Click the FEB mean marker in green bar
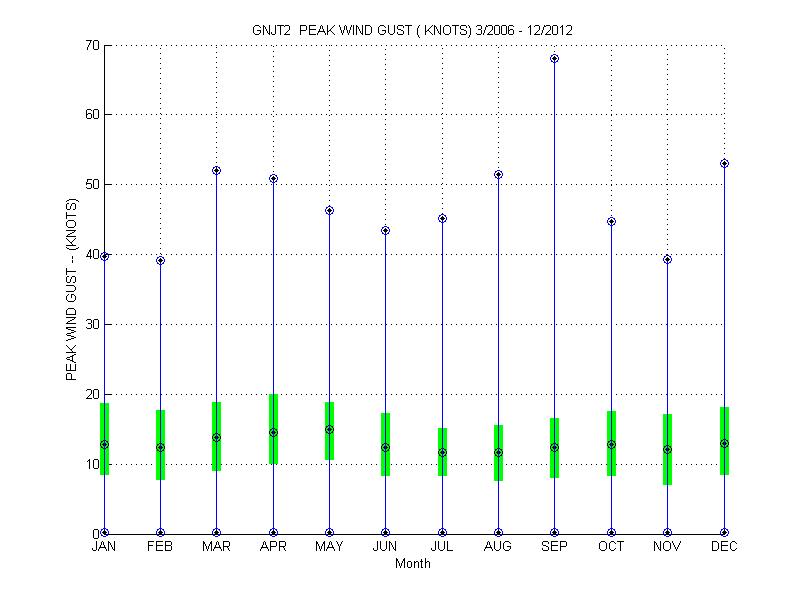 click(x=161, y=447)
